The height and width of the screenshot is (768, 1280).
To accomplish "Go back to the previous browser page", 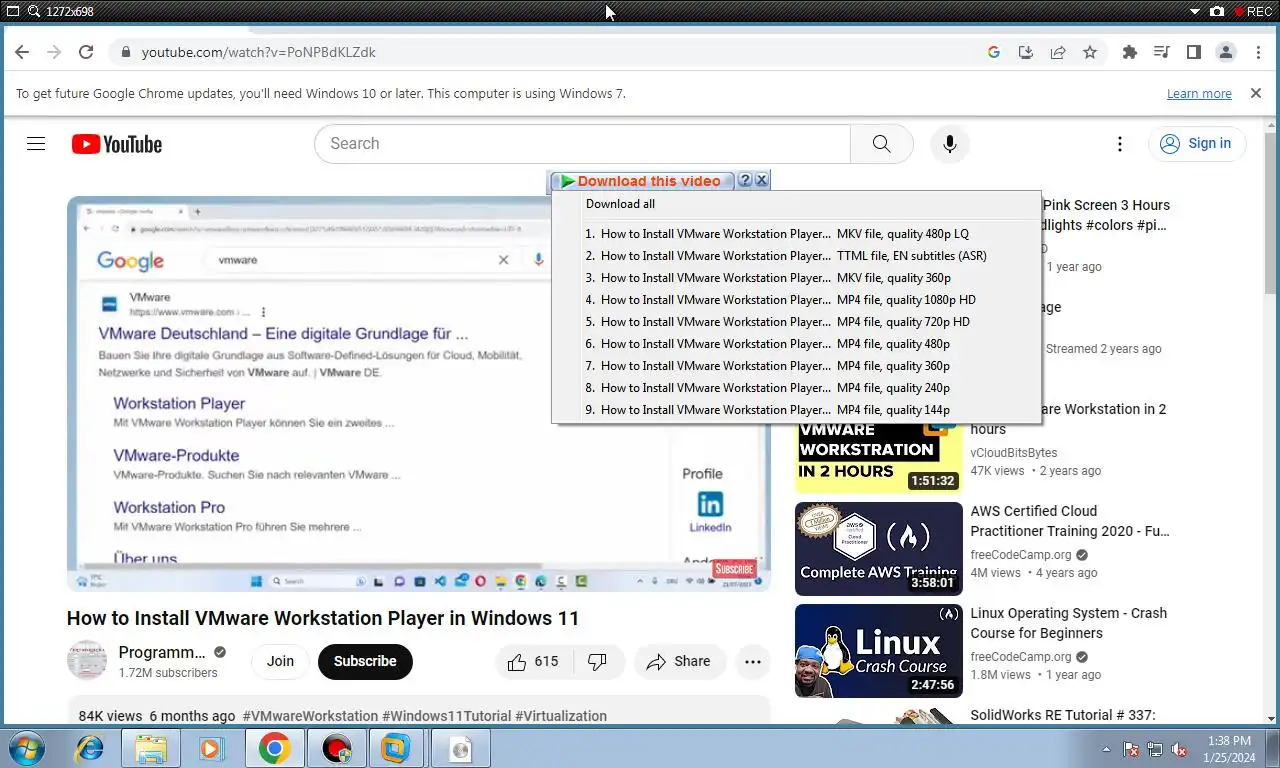I will [22, 52].
